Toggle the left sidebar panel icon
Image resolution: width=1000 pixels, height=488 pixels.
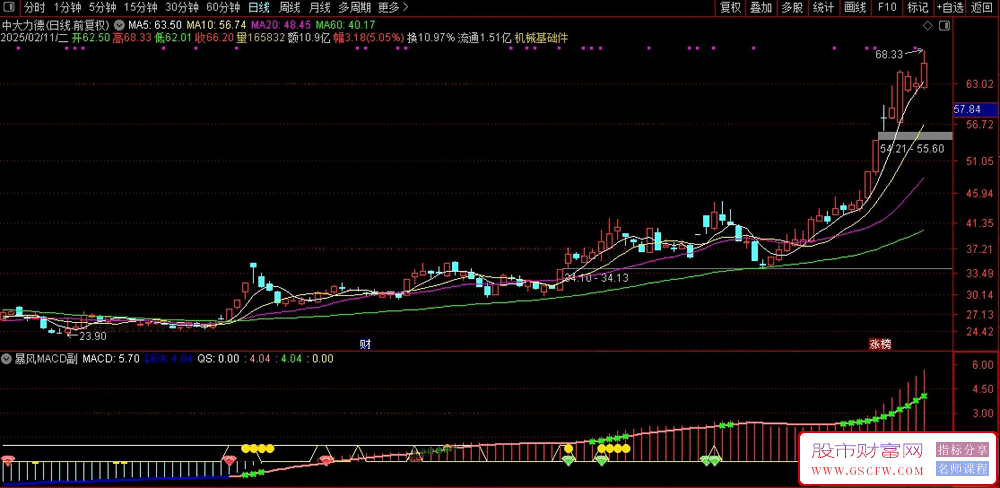tap(10, 8)
